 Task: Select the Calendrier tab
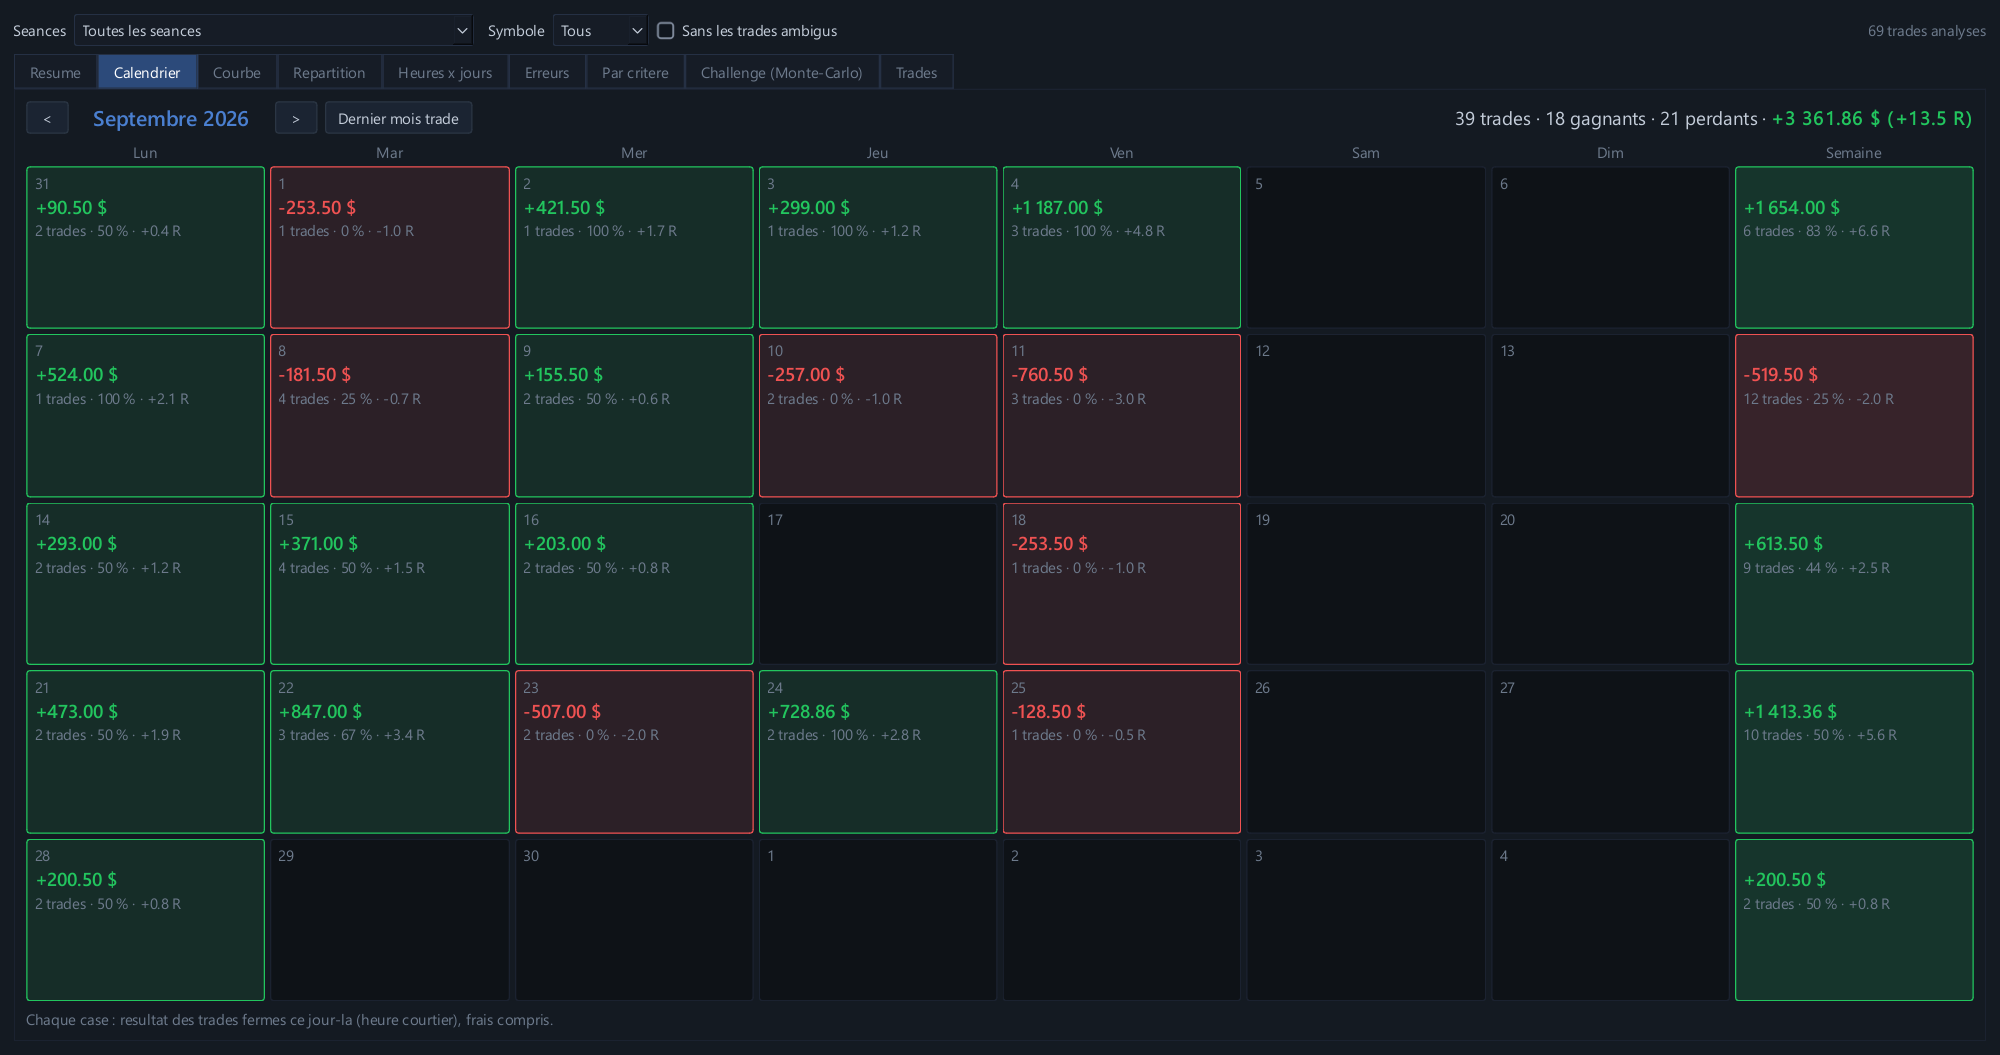(147, 72)
